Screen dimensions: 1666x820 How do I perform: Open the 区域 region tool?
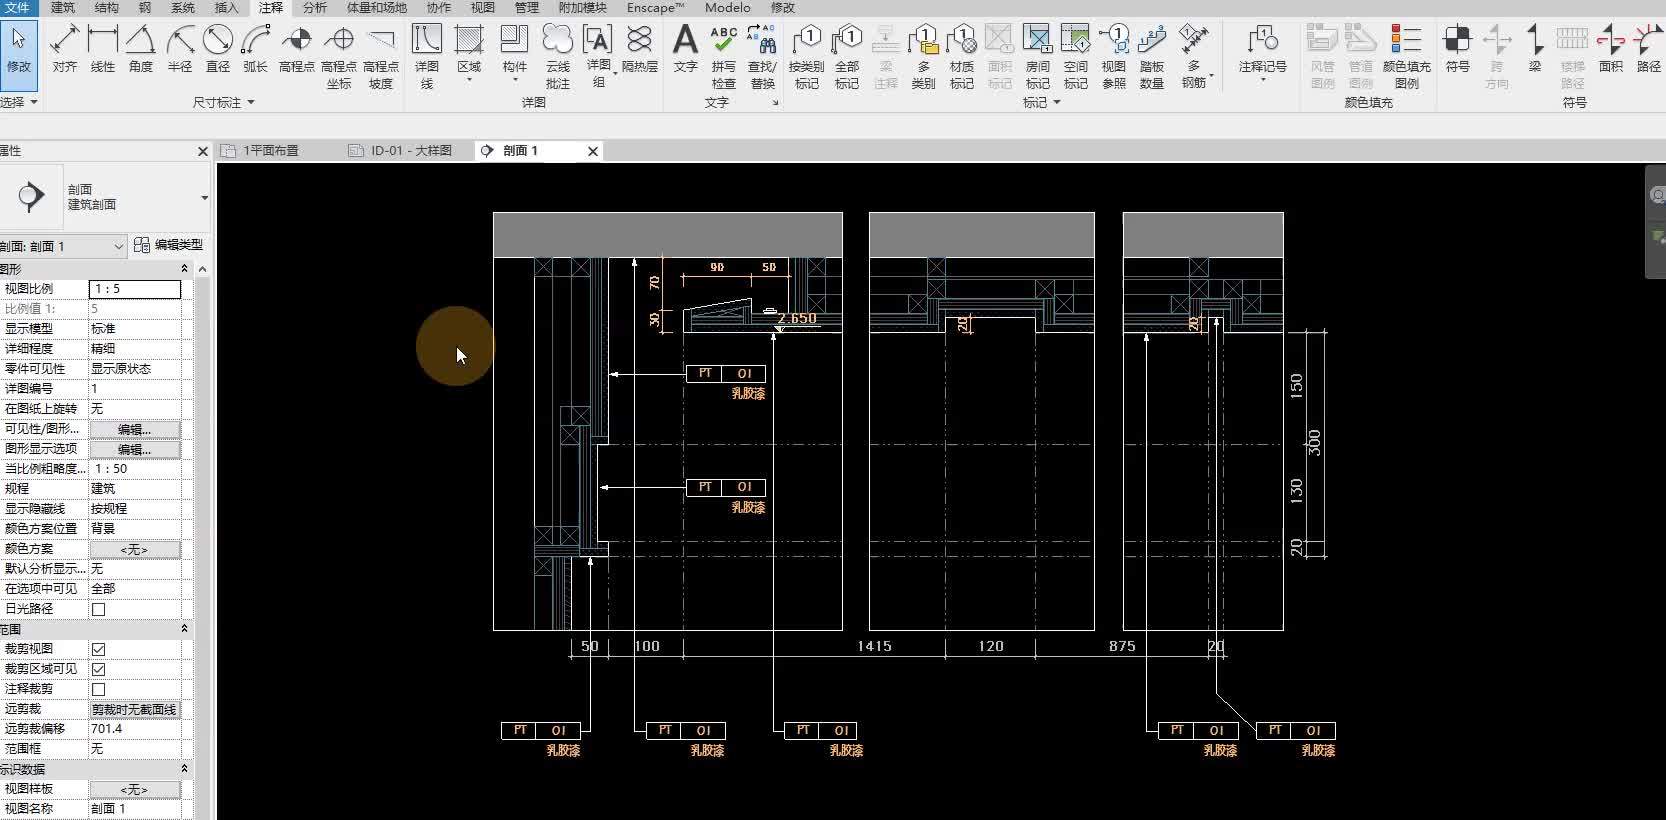(x=469, y=54)
